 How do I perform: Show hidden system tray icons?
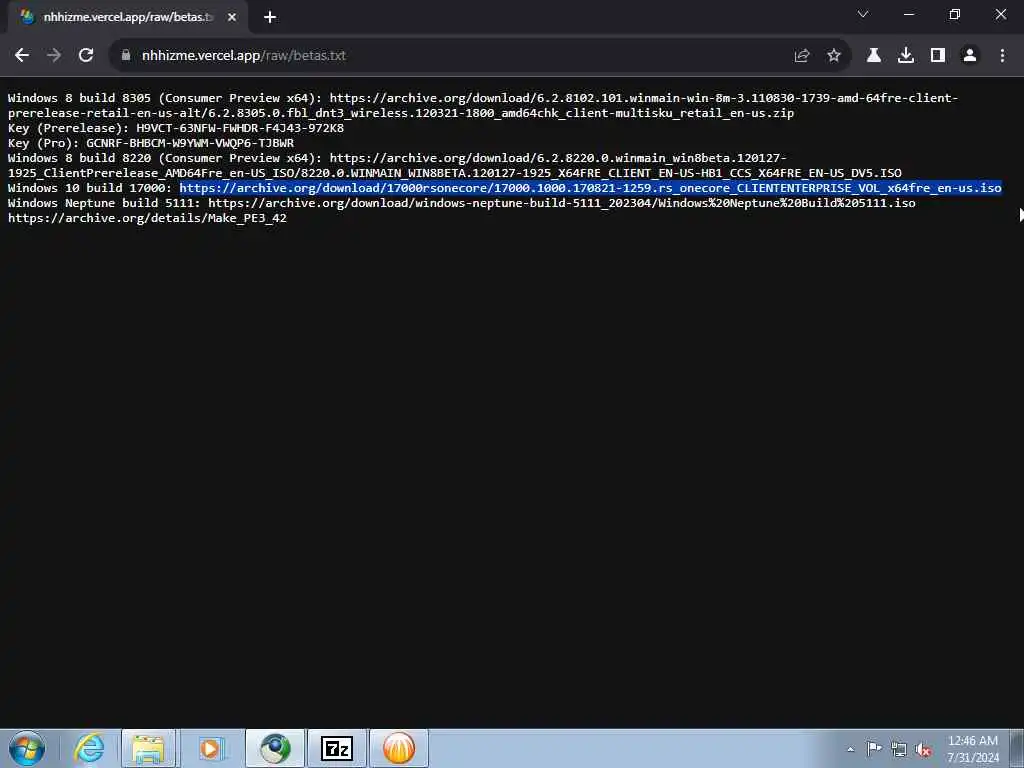pyautogui.click(x=850, y=750)
